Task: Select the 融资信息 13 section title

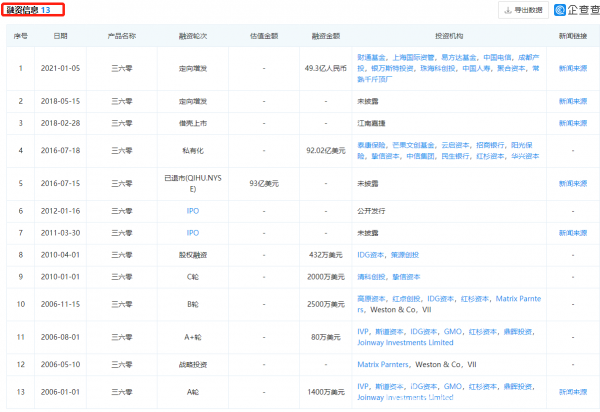Action: [29, 10]
